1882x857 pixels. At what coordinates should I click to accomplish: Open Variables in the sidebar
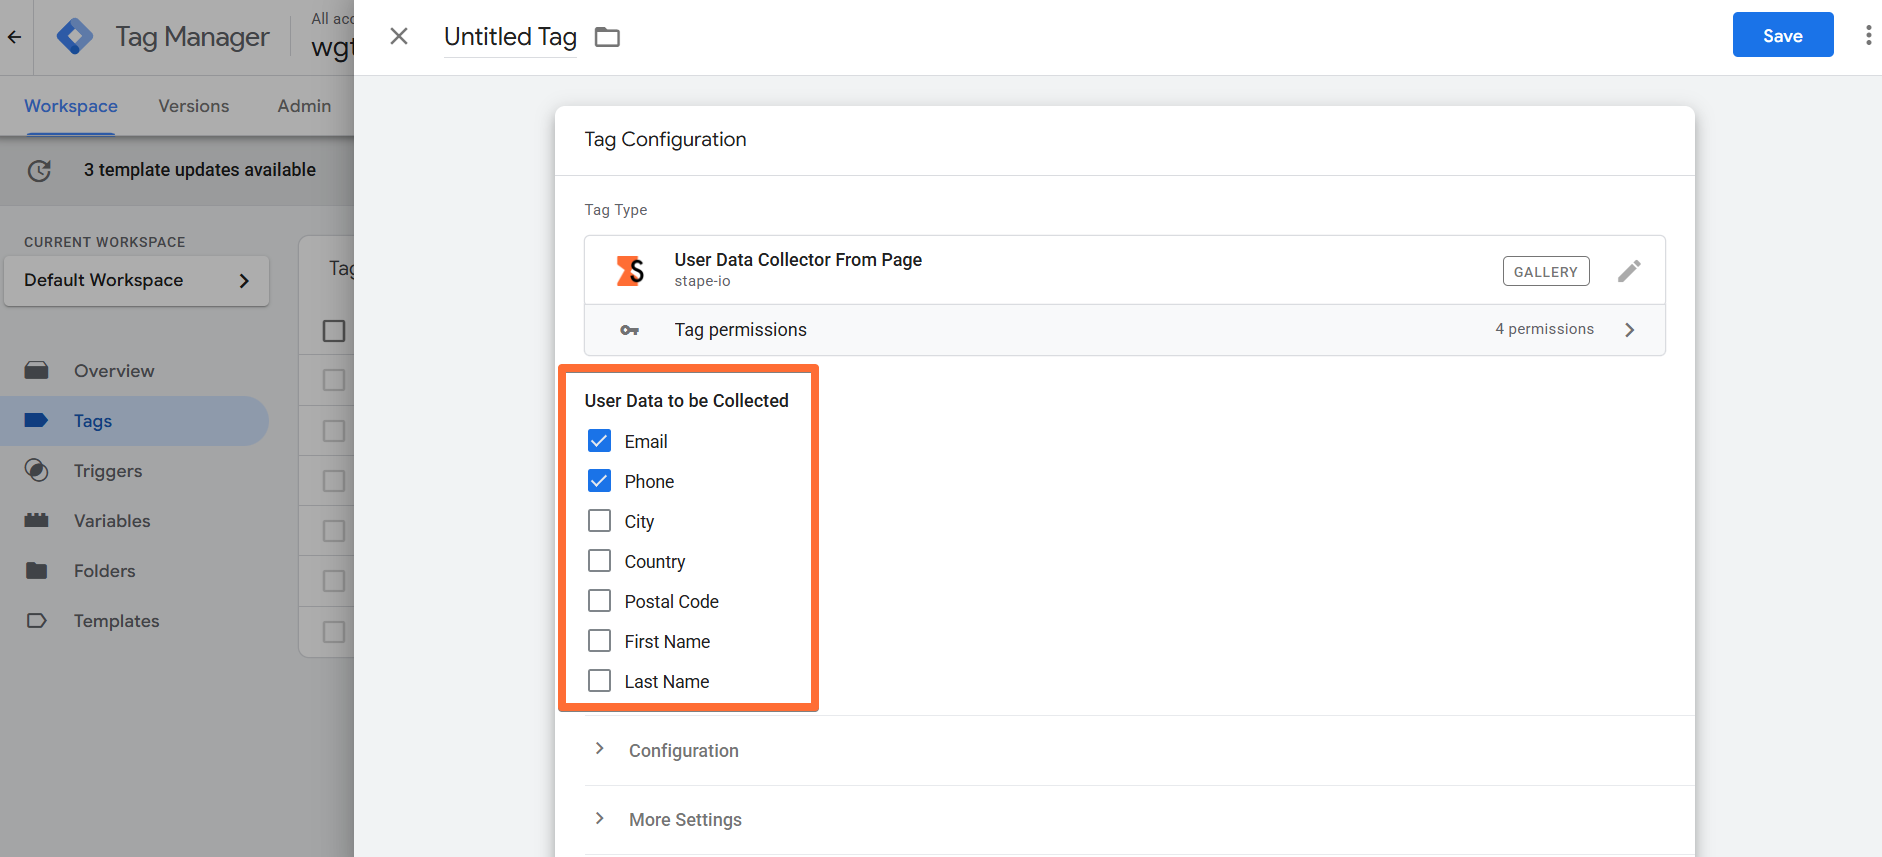[x=112, y=521]
